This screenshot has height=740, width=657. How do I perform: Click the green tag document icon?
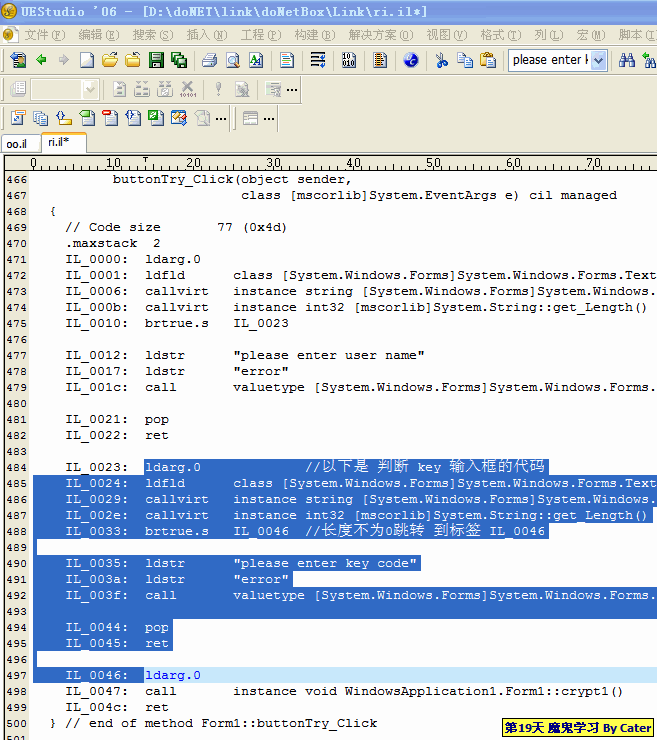(87, 118)
